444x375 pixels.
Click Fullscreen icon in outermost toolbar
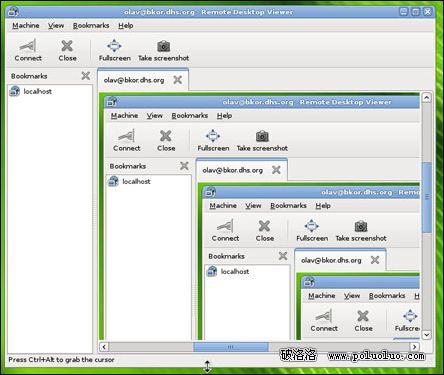click(114, 46)
